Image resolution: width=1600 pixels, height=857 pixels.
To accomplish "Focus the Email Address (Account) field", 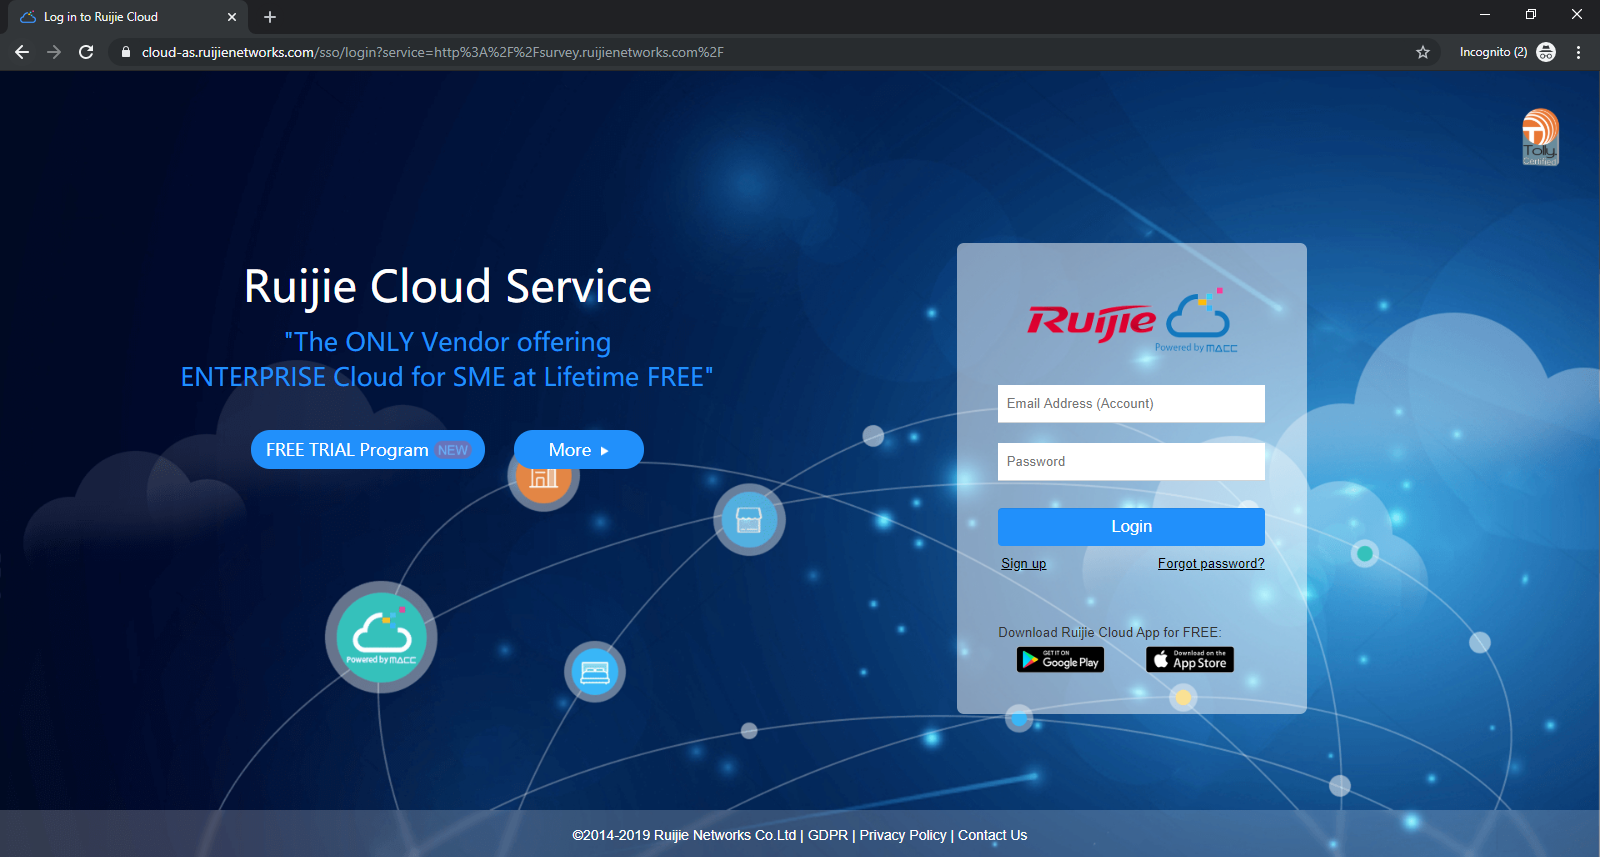I will click(1131, 404).
